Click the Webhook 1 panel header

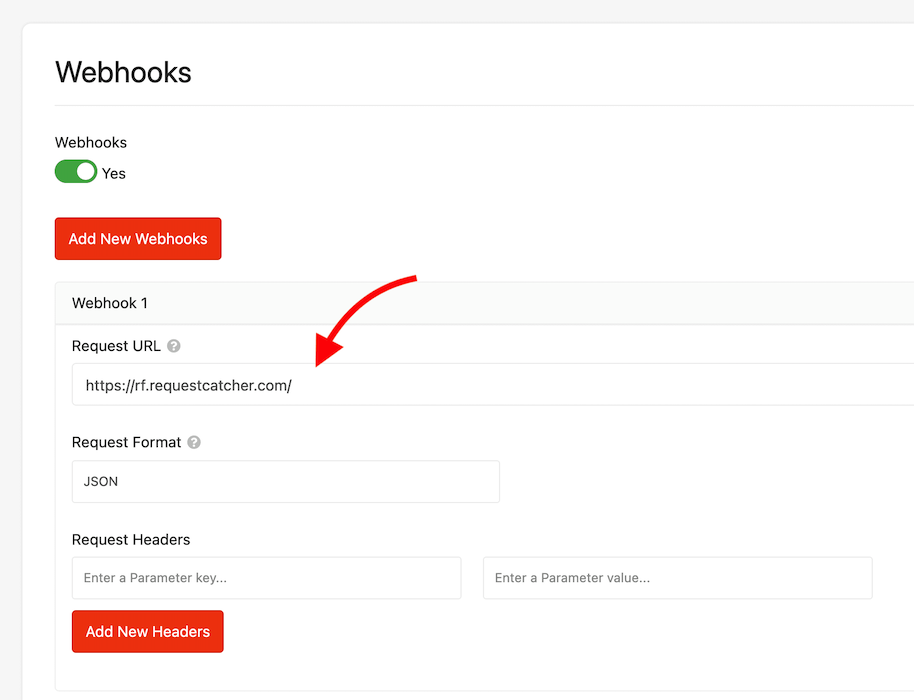point(484,303)
